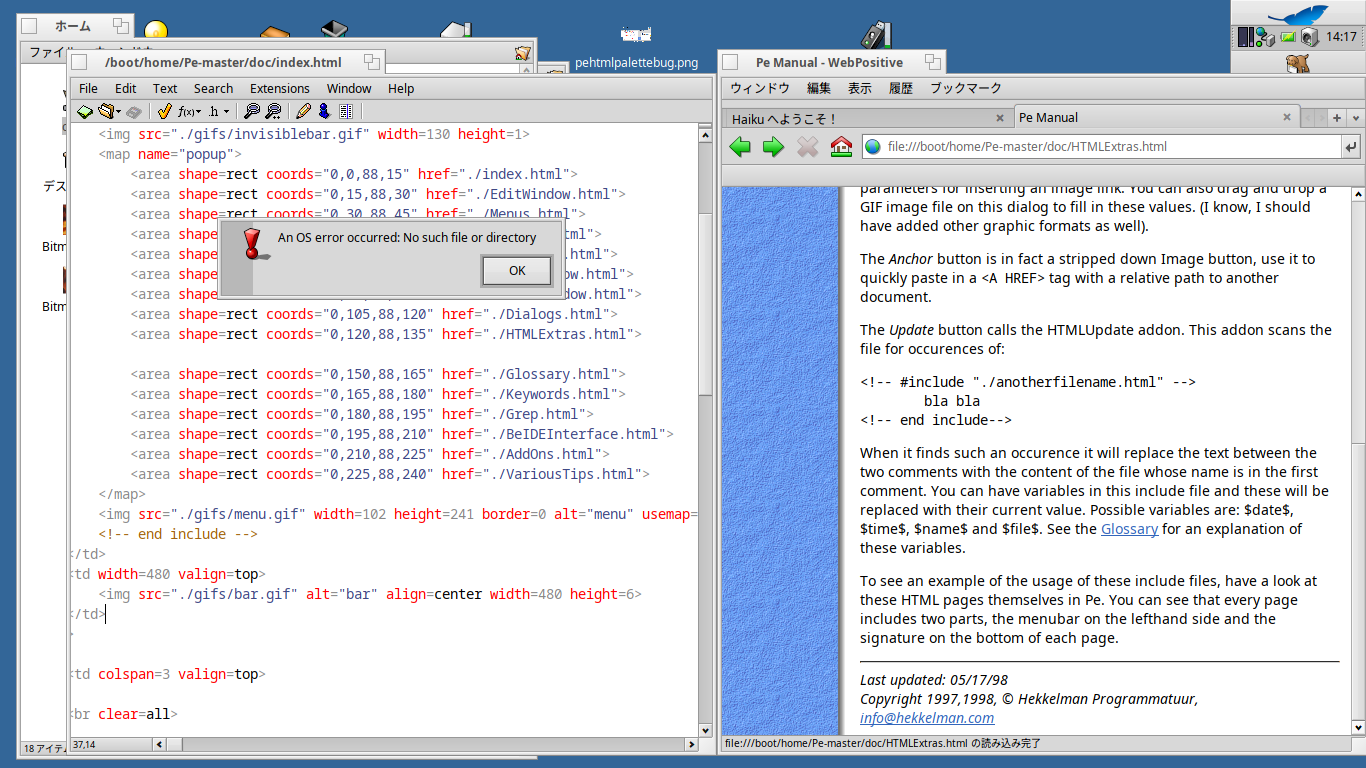This screenshot has height=768, width=1366.
Task: Go back with the green left arrow
Action: (x=740, y=147)
